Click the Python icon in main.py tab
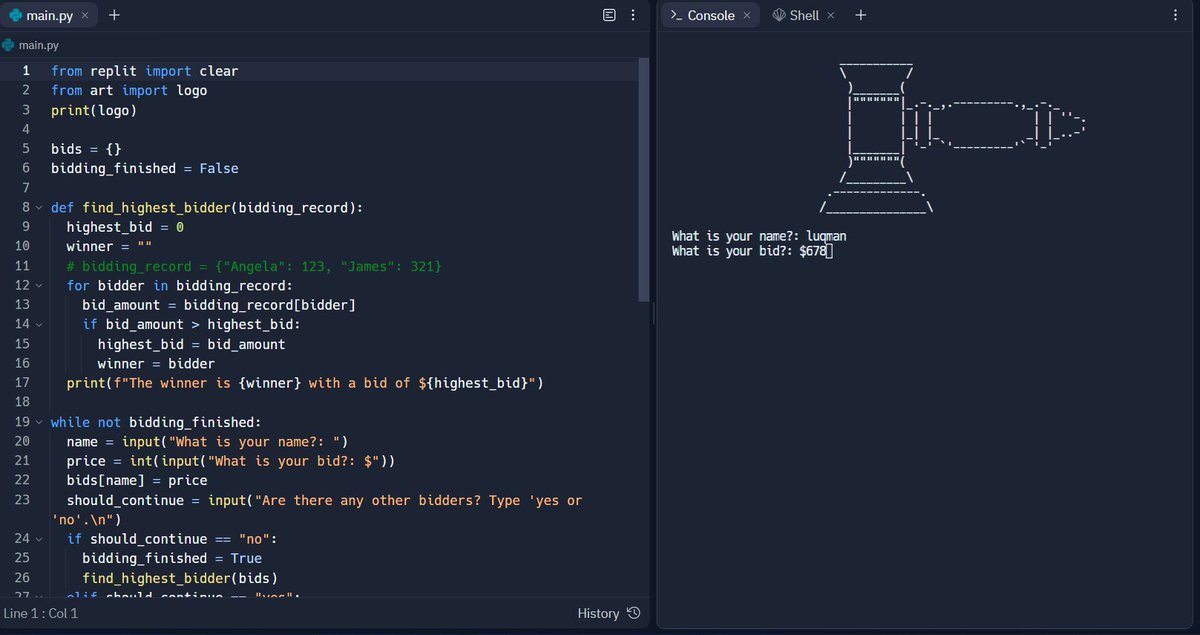1200x635 pixels. click(15, 16)
